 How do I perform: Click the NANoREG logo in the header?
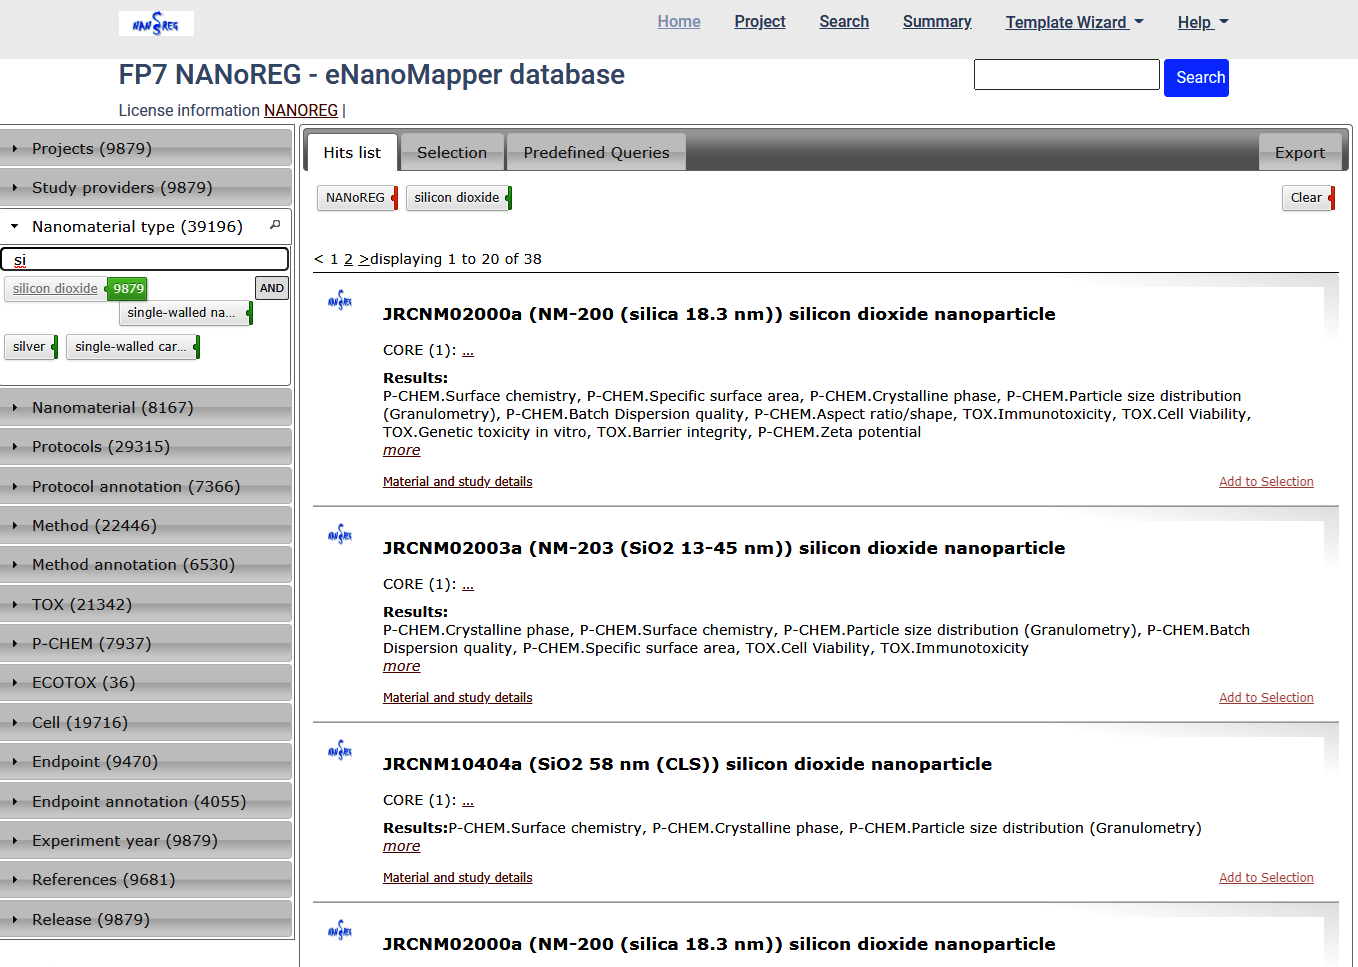pos(156,23)
